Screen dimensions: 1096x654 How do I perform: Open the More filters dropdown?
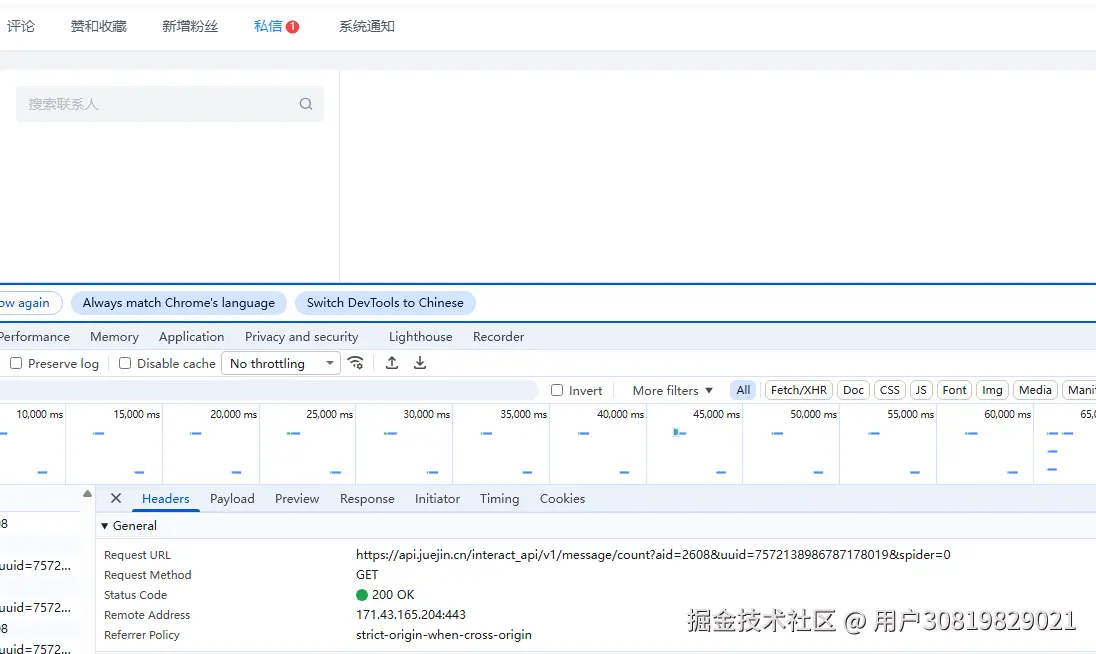tap(668, 390)
